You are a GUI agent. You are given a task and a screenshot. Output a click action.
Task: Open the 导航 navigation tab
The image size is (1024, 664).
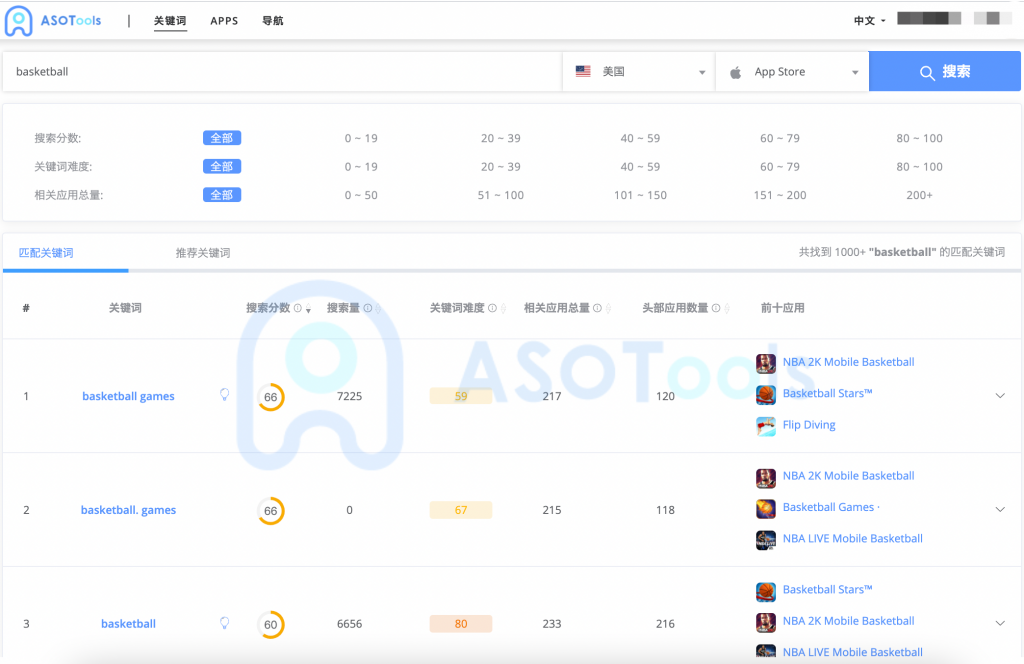click(272, 21)
